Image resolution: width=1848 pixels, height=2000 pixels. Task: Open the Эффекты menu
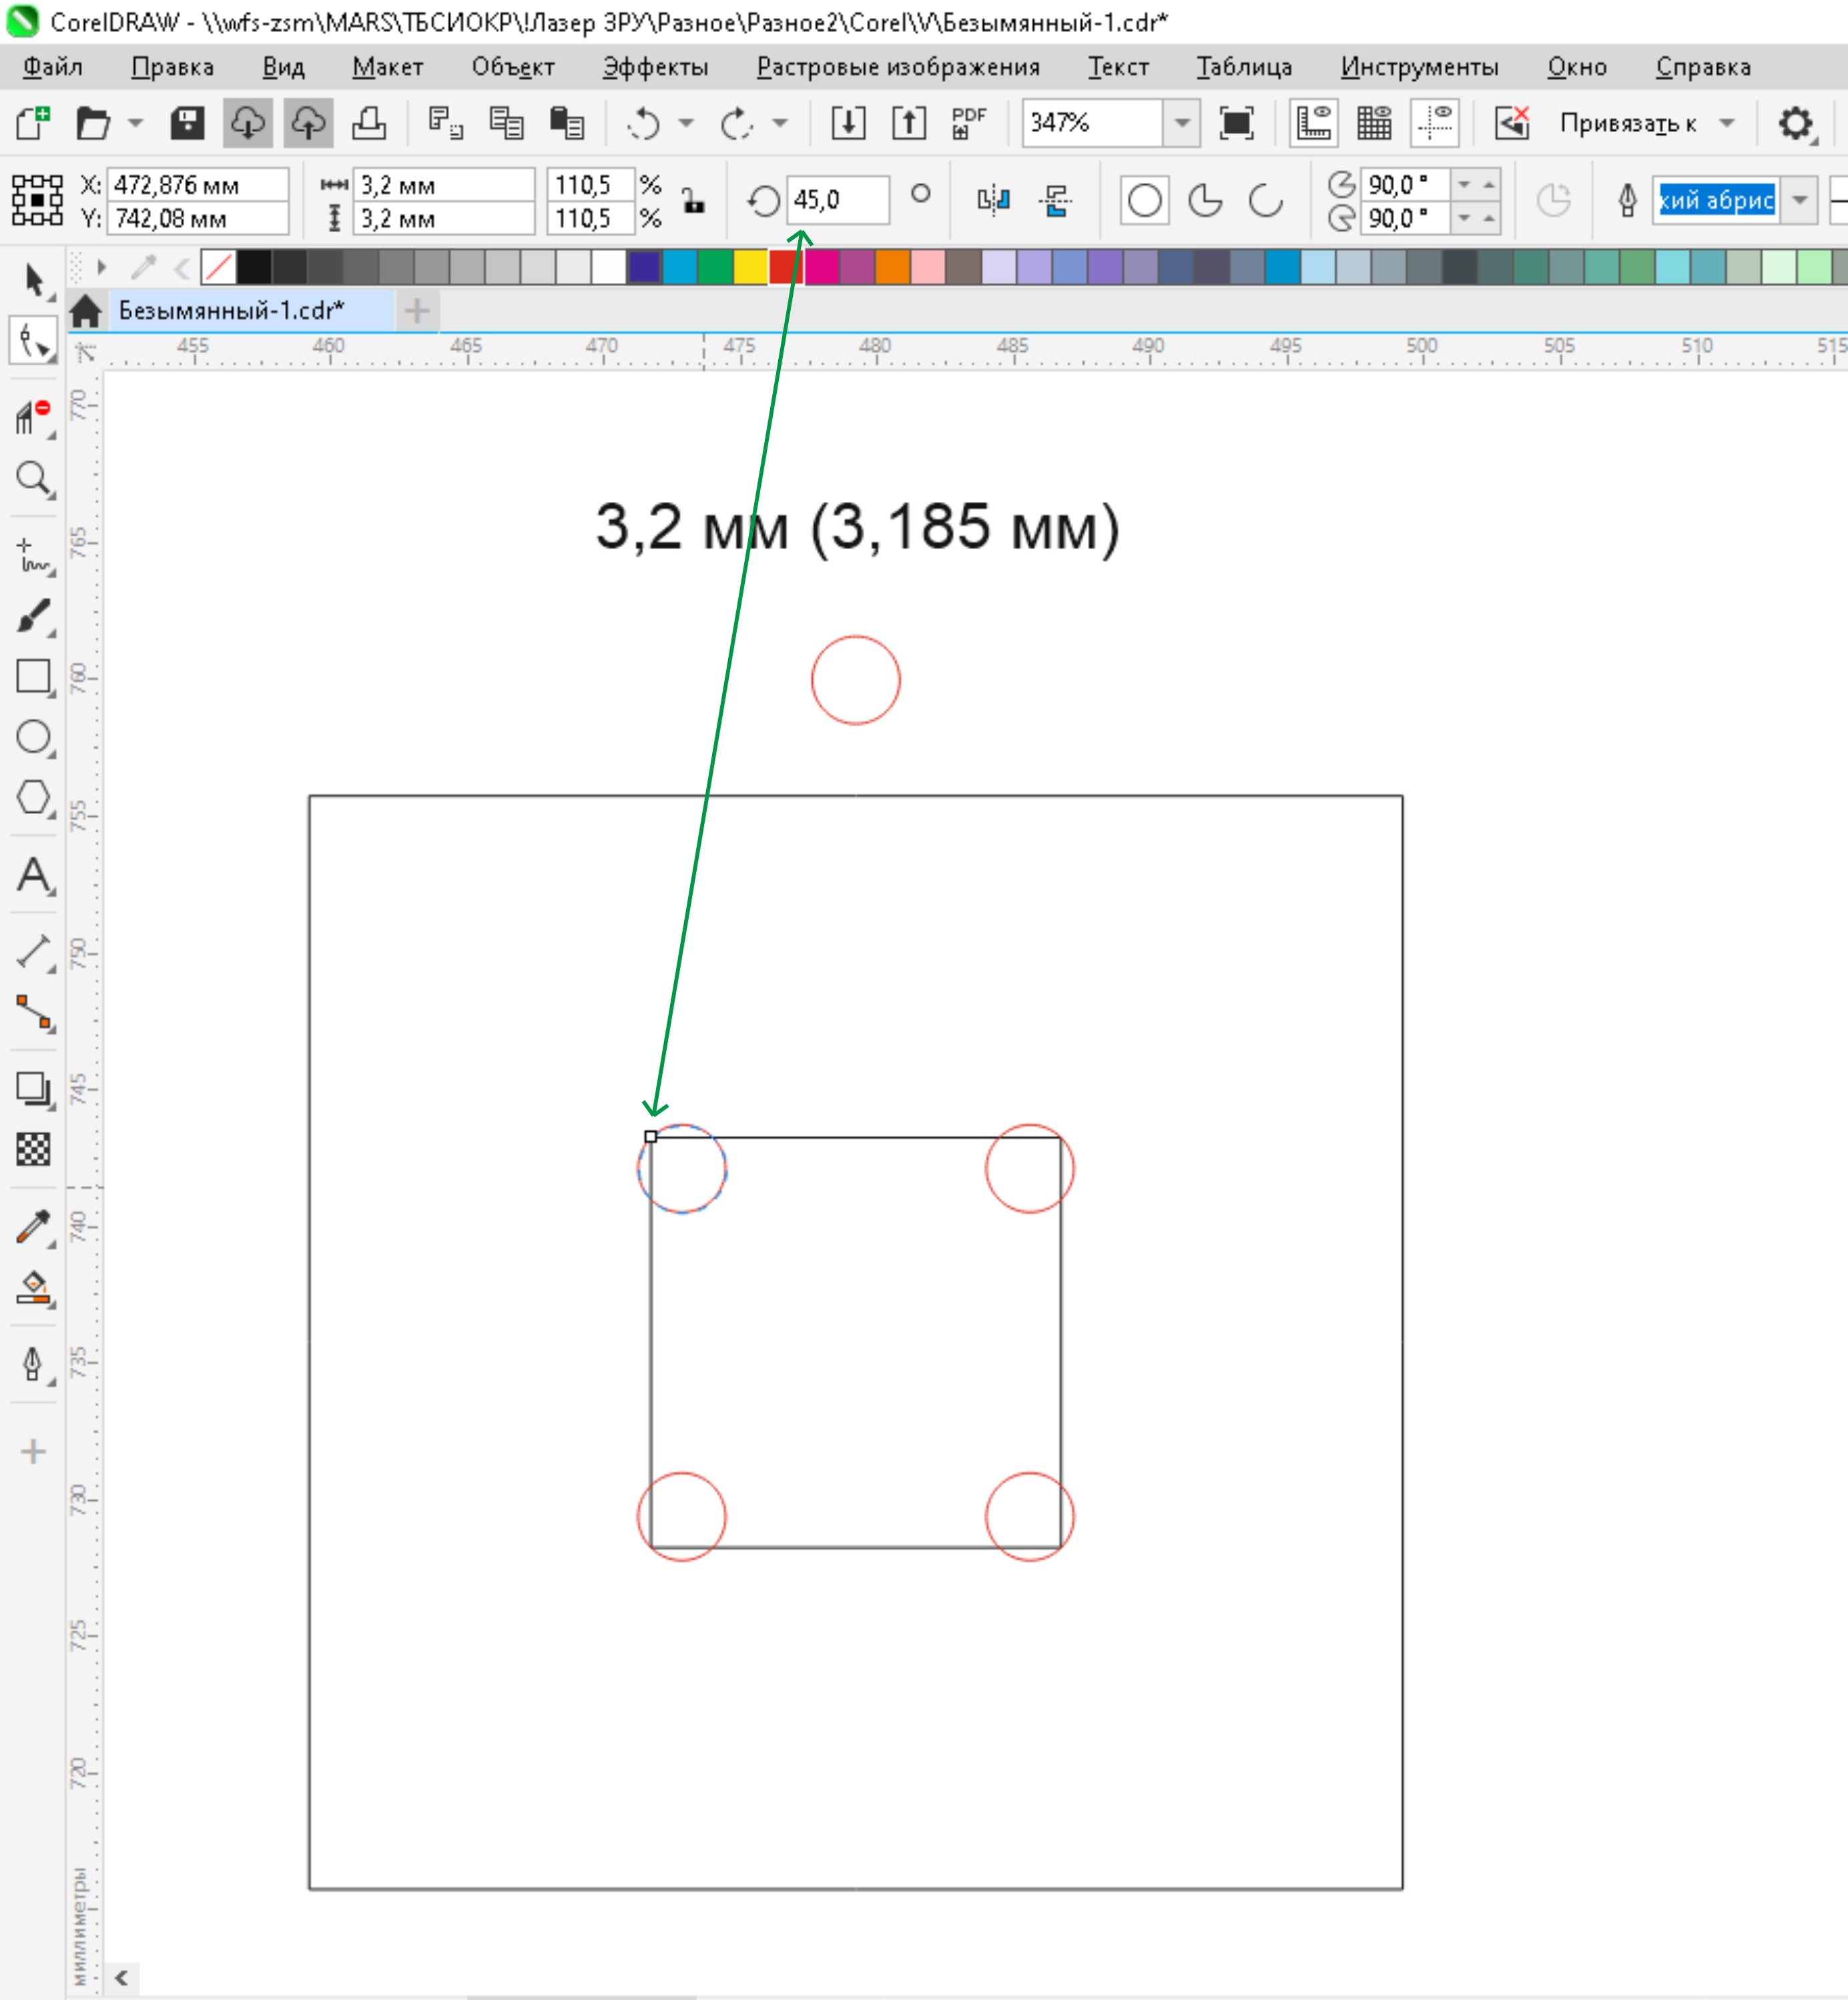655,67
